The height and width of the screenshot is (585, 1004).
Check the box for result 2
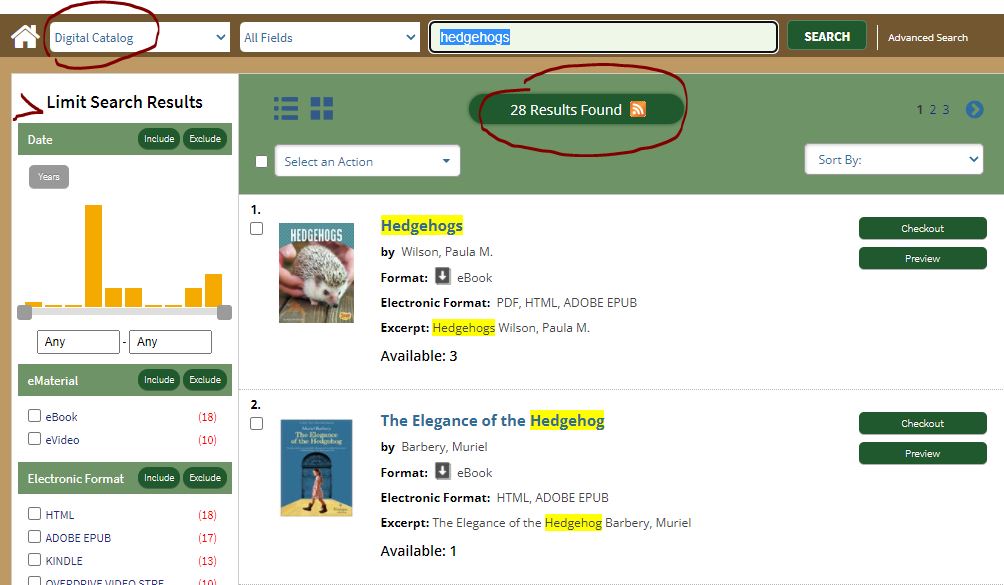coord(256,424)
